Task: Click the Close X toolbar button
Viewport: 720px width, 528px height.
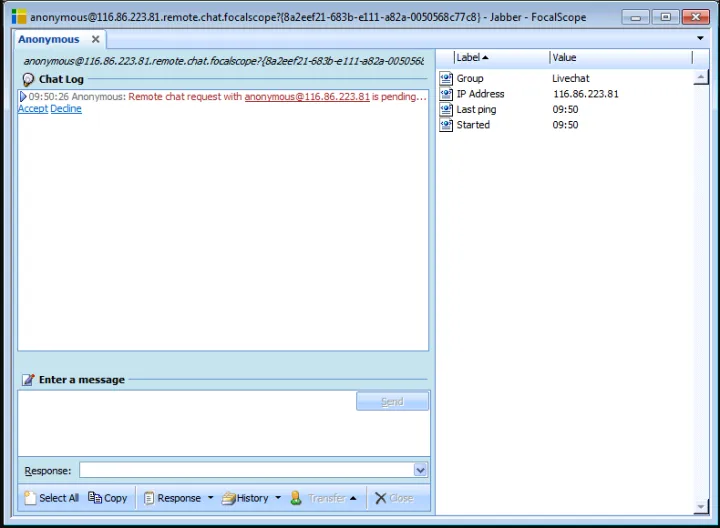Action: click(394, 498)
